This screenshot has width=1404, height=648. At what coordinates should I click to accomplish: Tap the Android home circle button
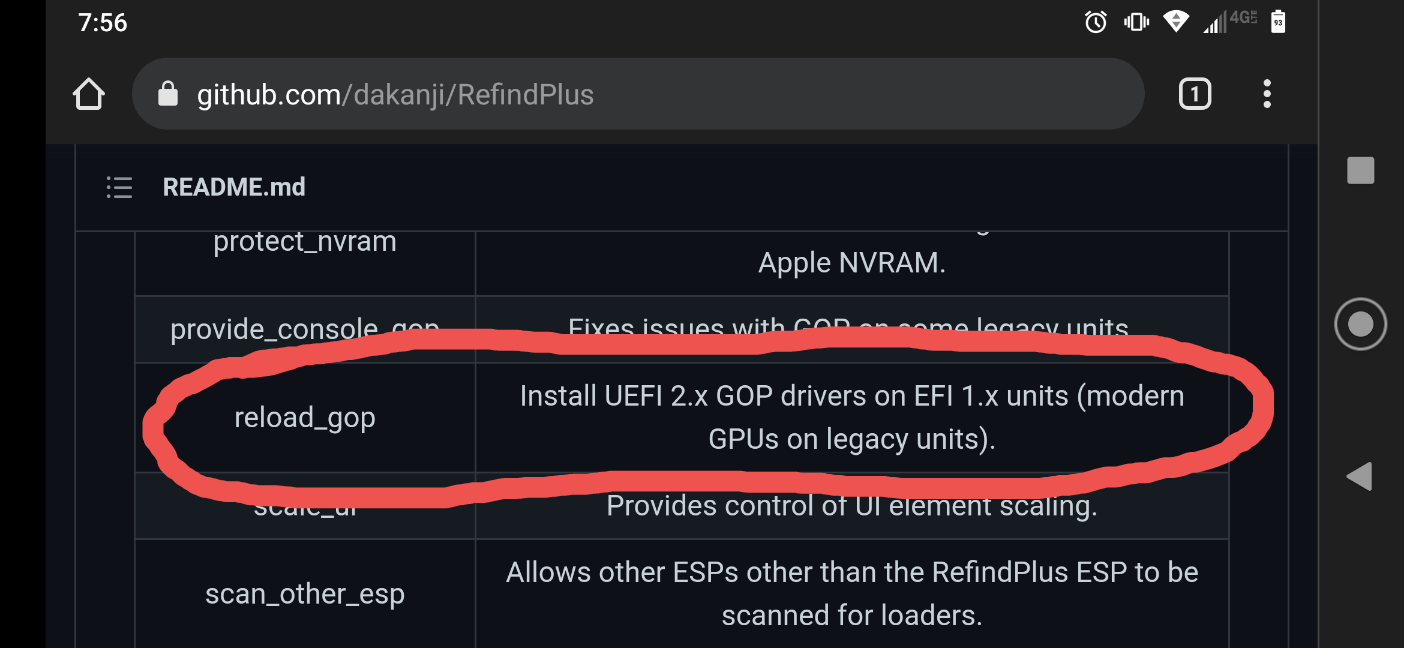1360,324
